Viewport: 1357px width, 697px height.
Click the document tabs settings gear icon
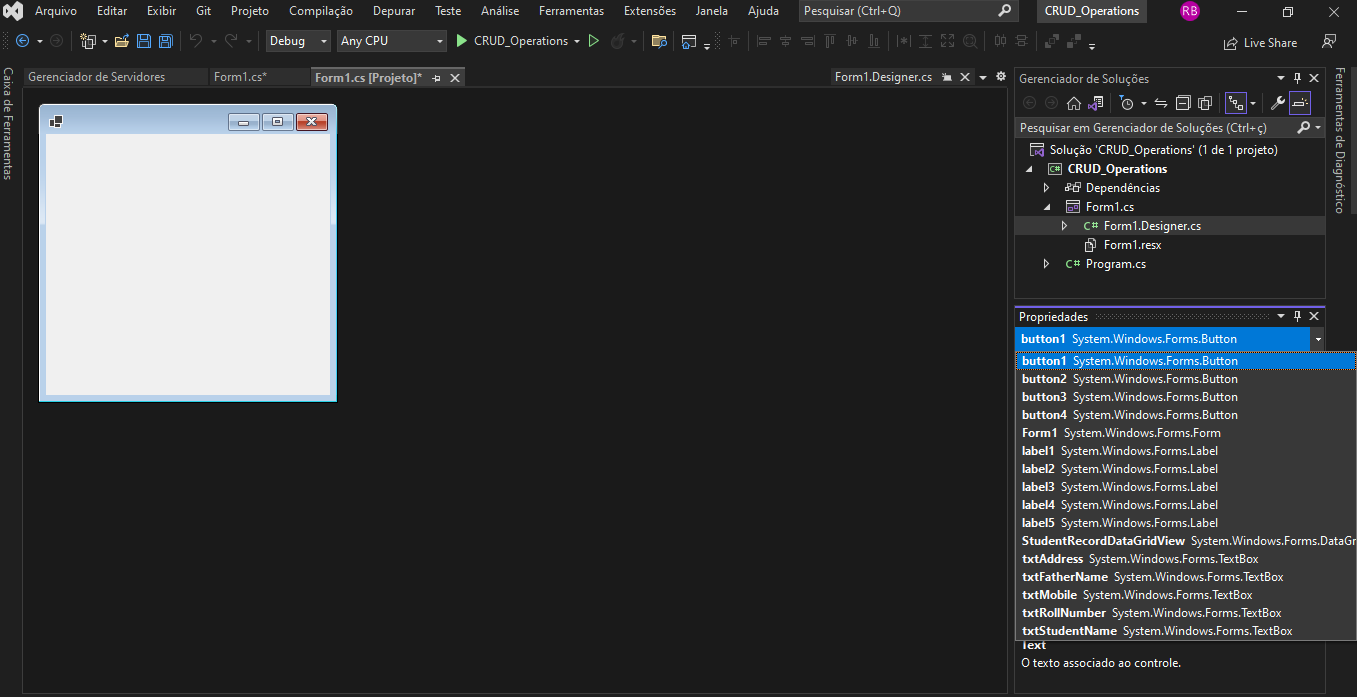pos(1000,77)
